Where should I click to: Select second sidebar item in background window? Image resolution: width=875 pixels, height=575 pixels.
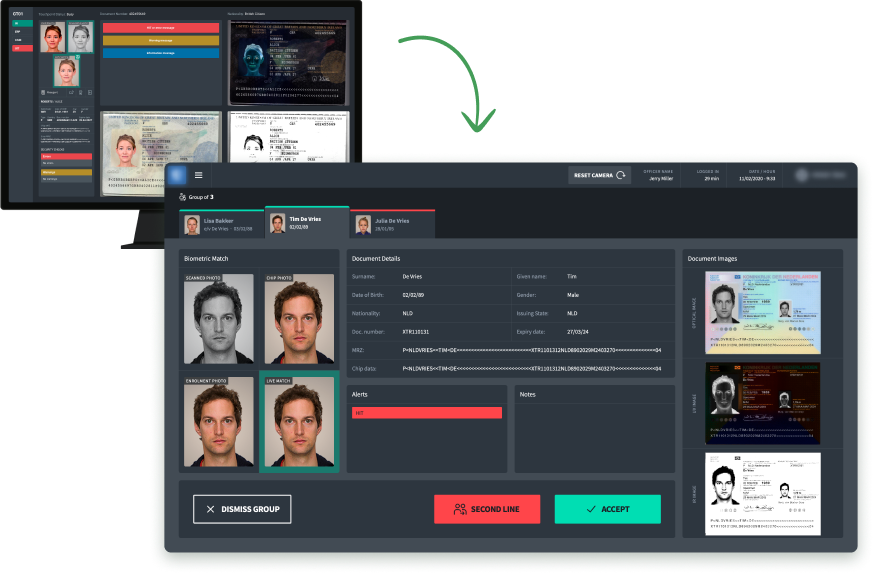pos(22,32)
